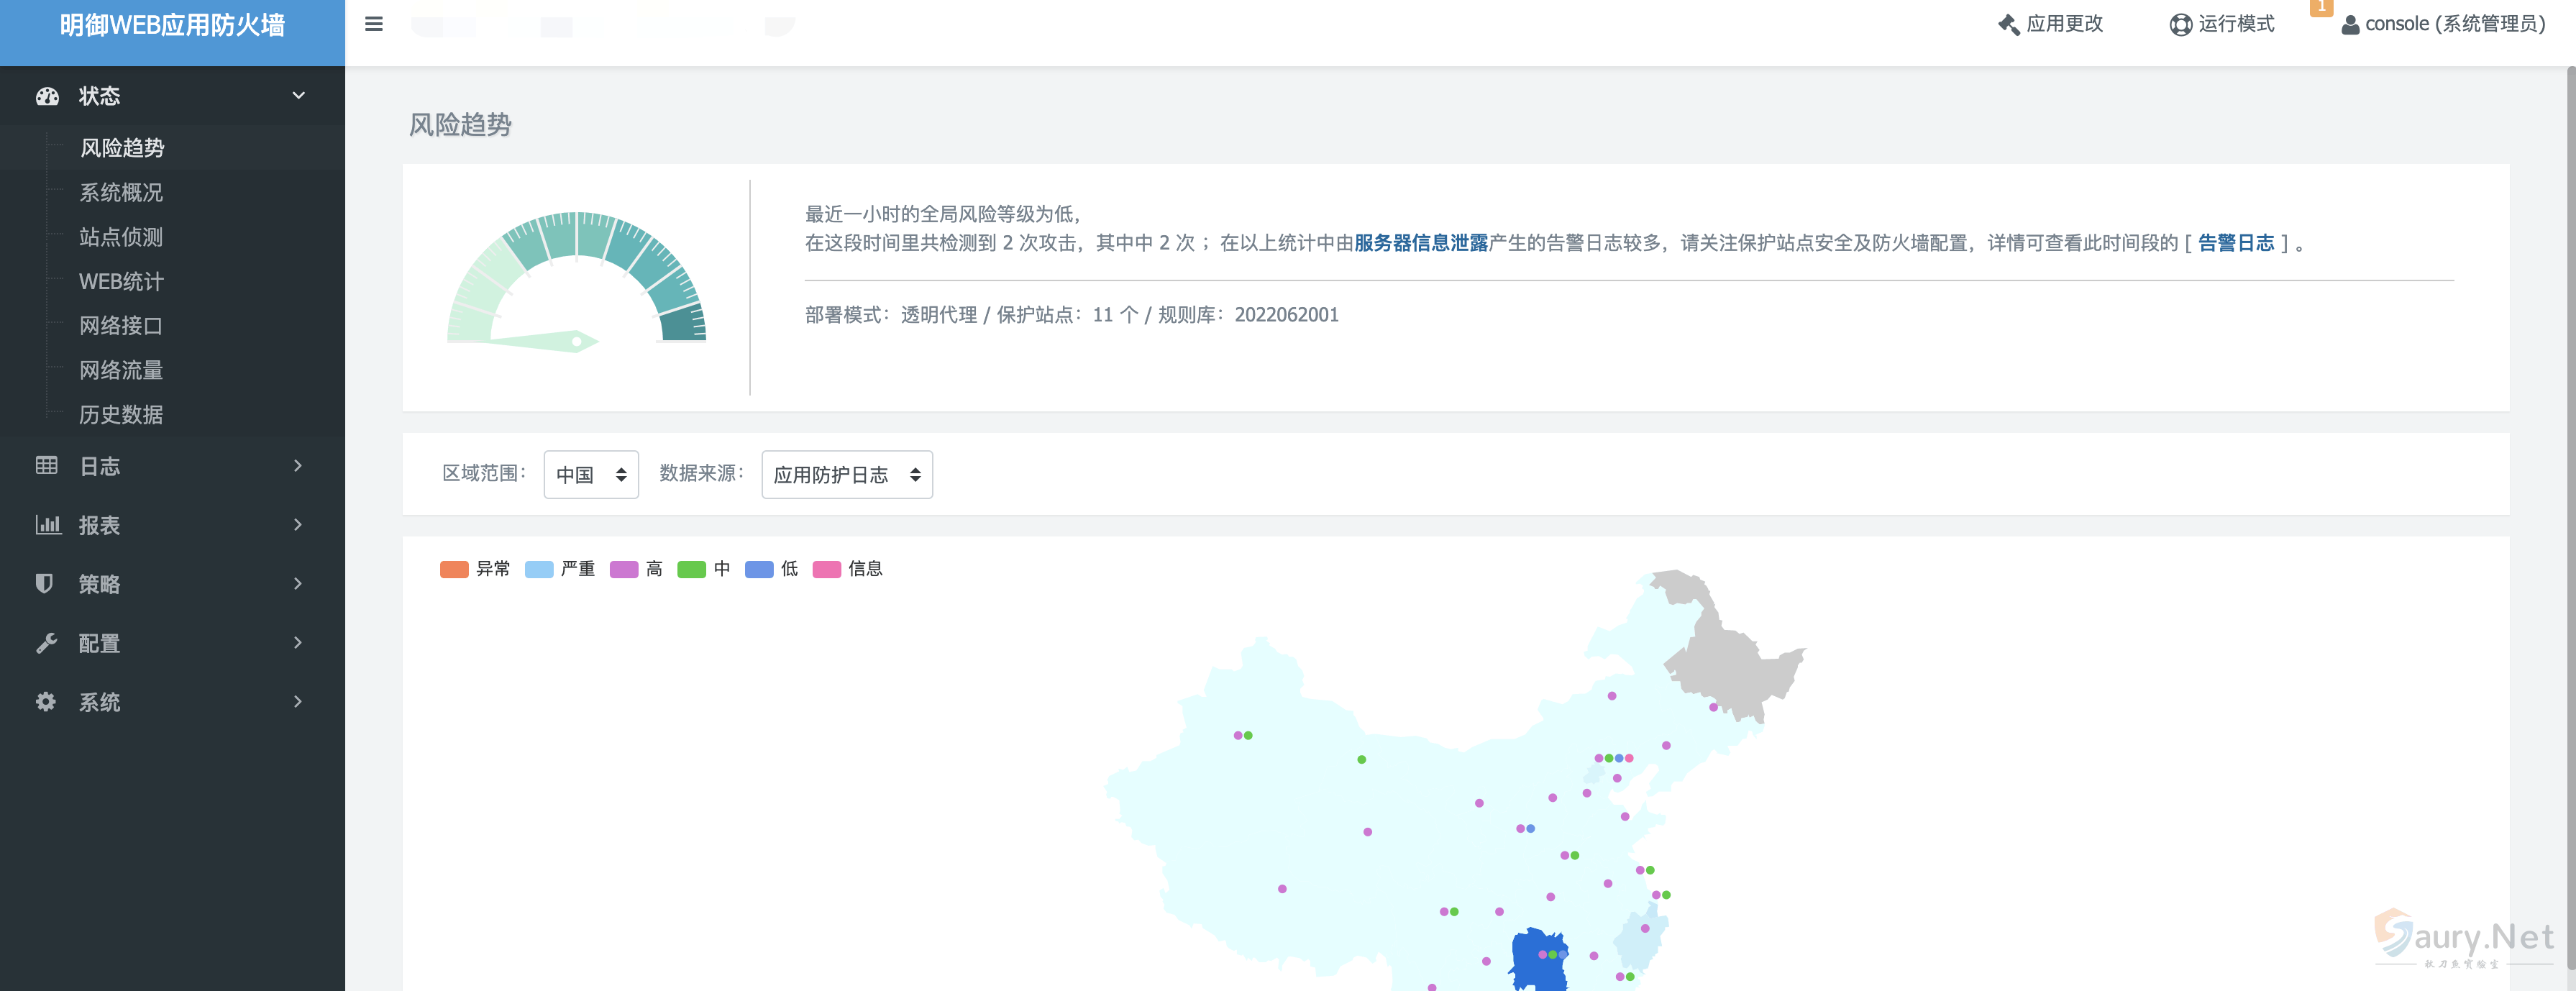Select the 网络流量 sidebar item

click(x=121, y=370)
